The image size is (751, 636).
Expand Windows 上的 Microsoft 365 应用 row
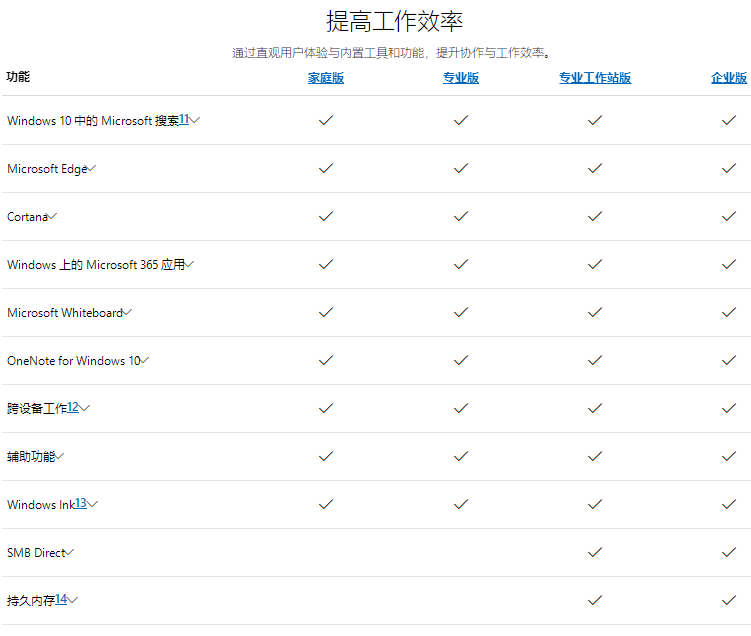(189, 264)
